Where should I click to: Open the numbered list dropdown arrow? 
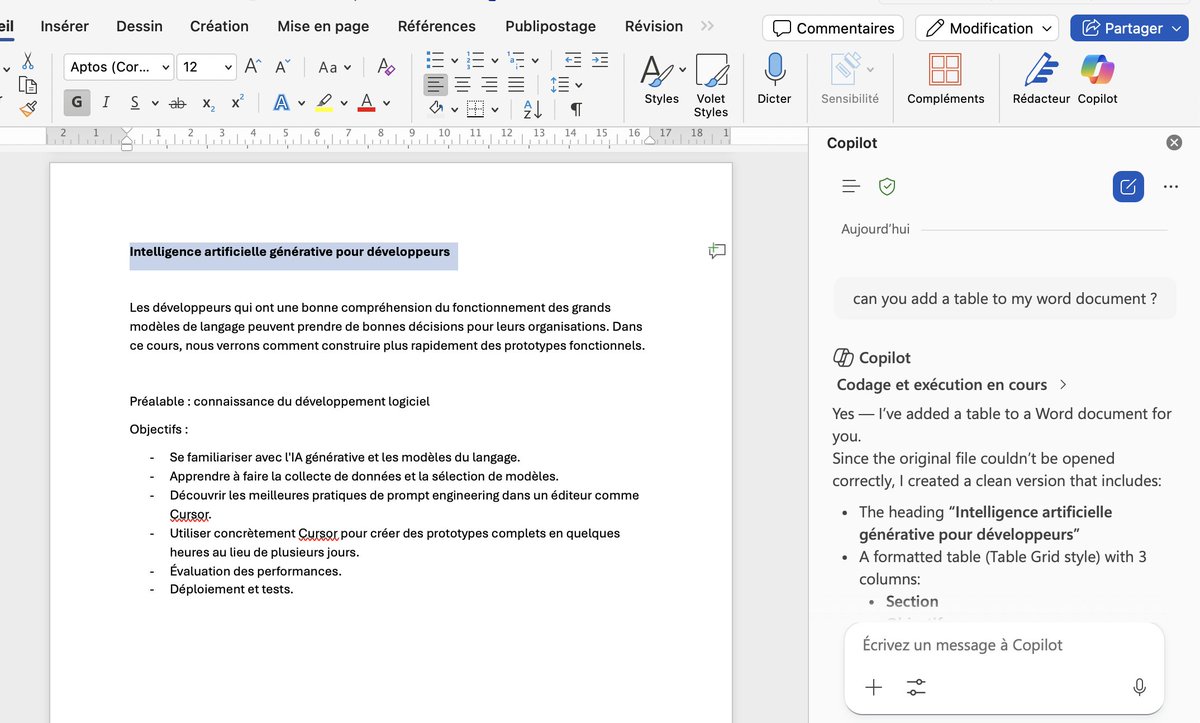[495, 60]
